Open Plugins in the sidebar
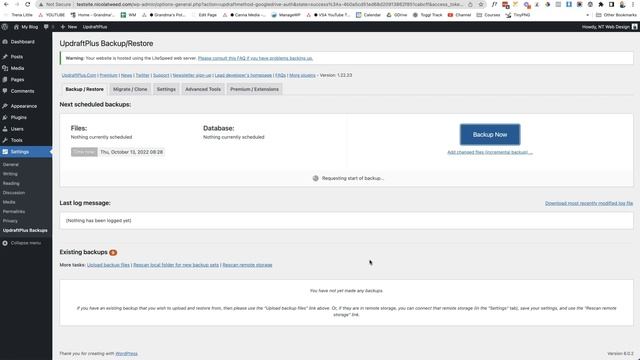This screenshot has height=360, width=640. [x=18, y=118]
